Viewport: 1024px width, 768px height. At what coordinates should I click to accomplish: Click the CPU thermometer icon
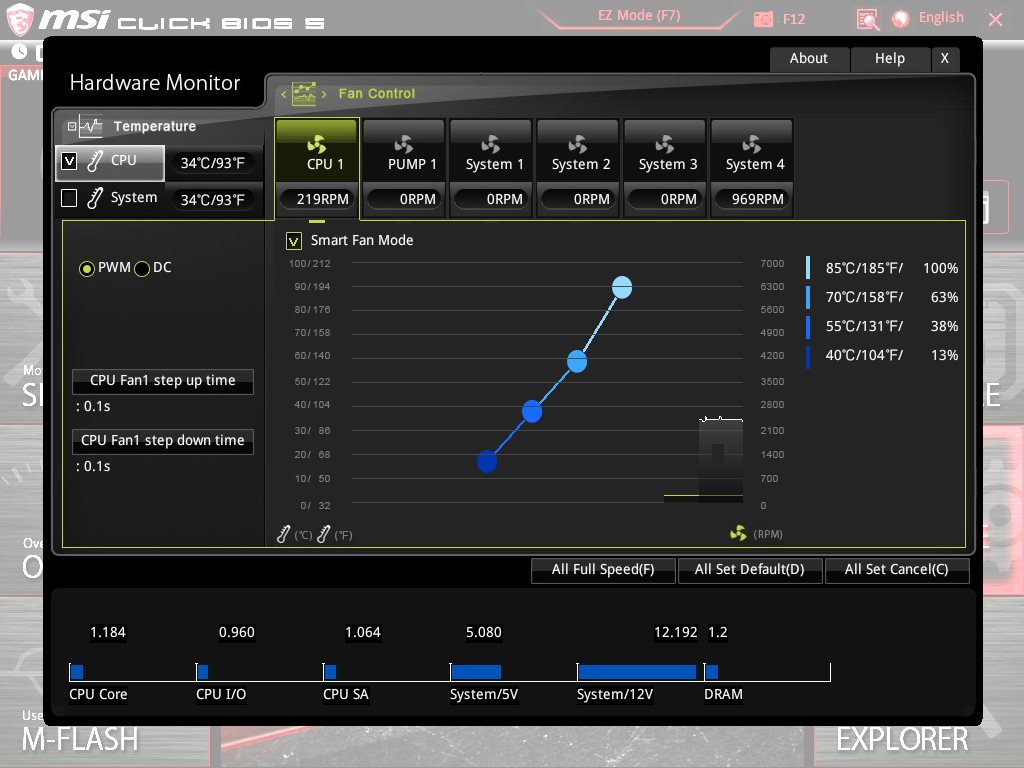click(x=95, y=161)
